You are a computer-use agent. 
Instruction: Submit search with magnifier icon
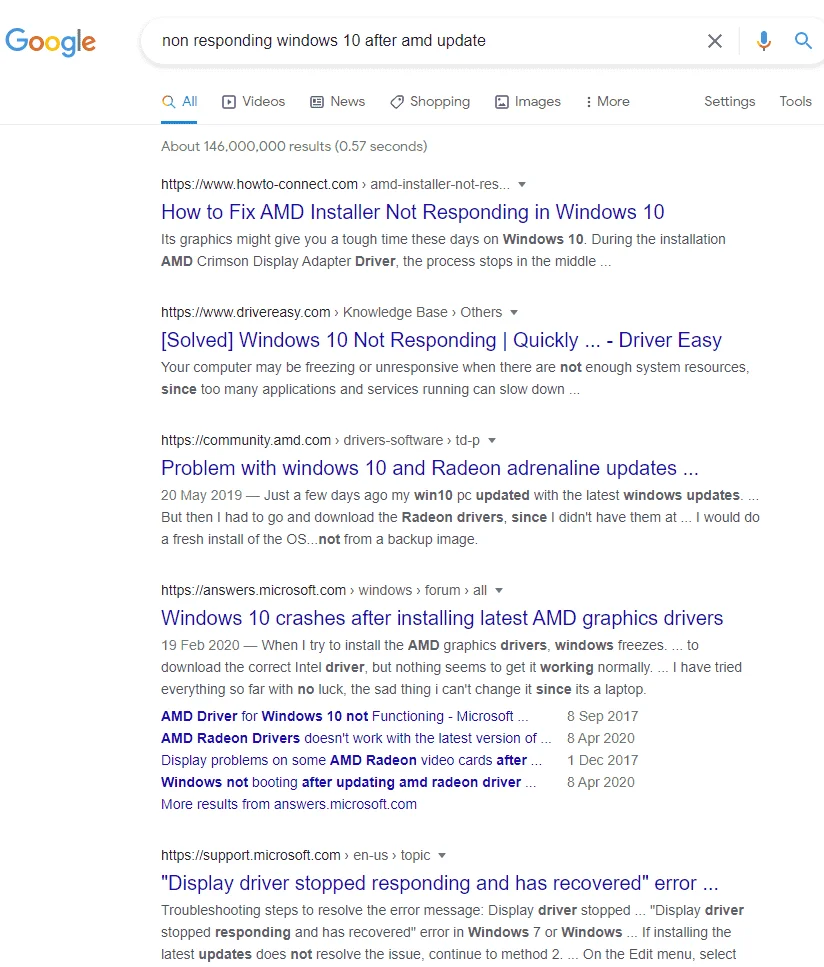[x=802, y=41]
